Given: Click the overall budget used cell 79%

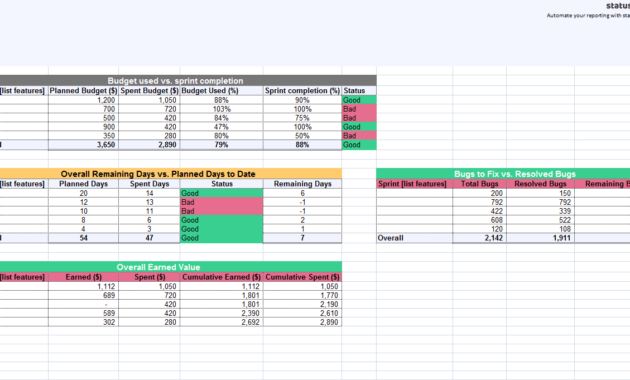Looking at the screenshot, I should pos(221,145).
